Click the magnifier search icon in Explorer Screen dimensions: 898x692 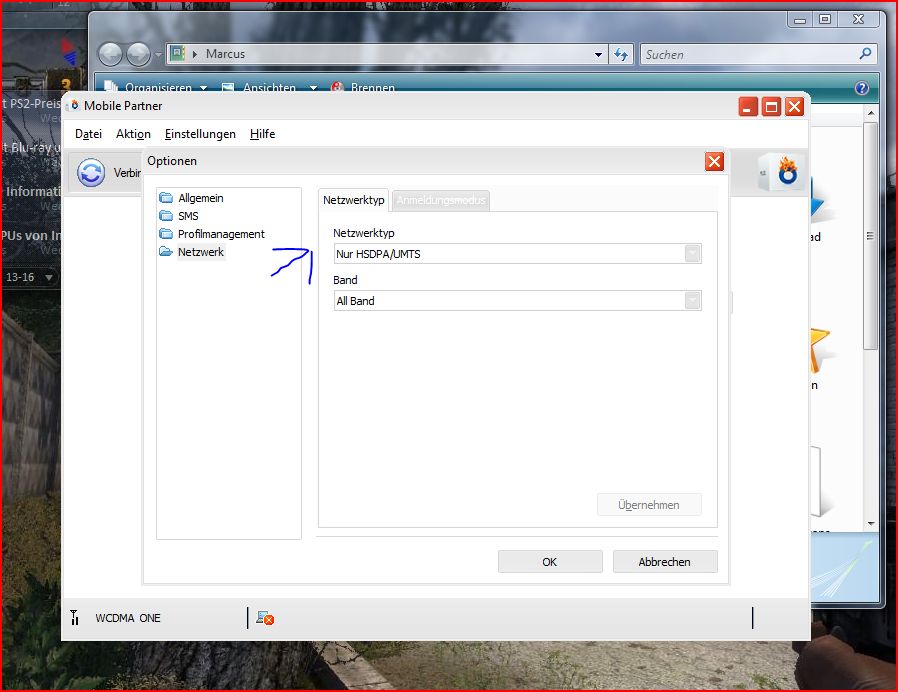point(865,54)
